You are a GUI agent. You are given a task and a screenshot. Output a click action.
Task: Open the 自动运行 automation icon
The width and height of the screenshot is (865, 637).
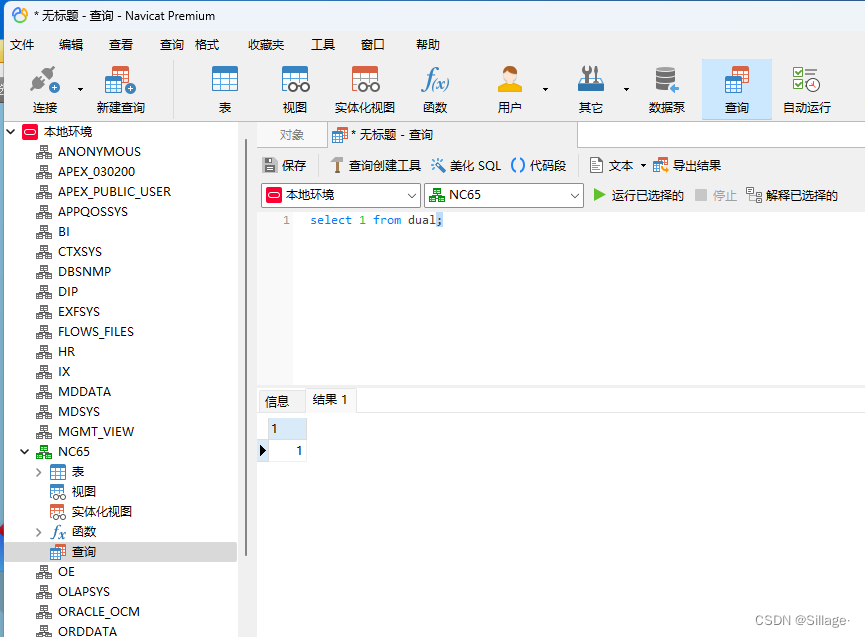(x=807, y=89)
